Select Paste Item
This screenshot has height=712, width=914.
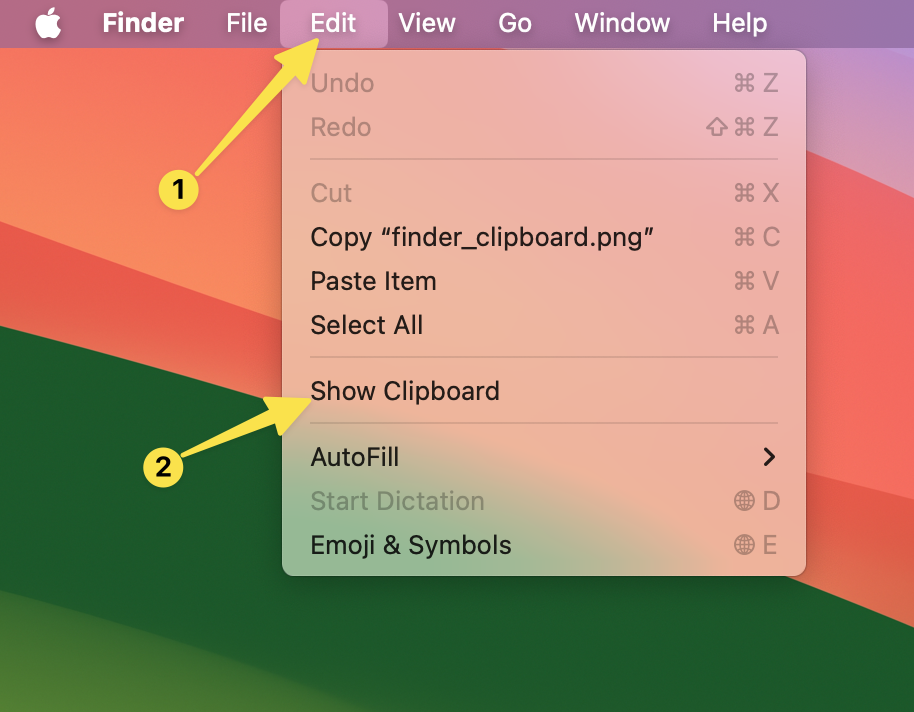(373, 281)
